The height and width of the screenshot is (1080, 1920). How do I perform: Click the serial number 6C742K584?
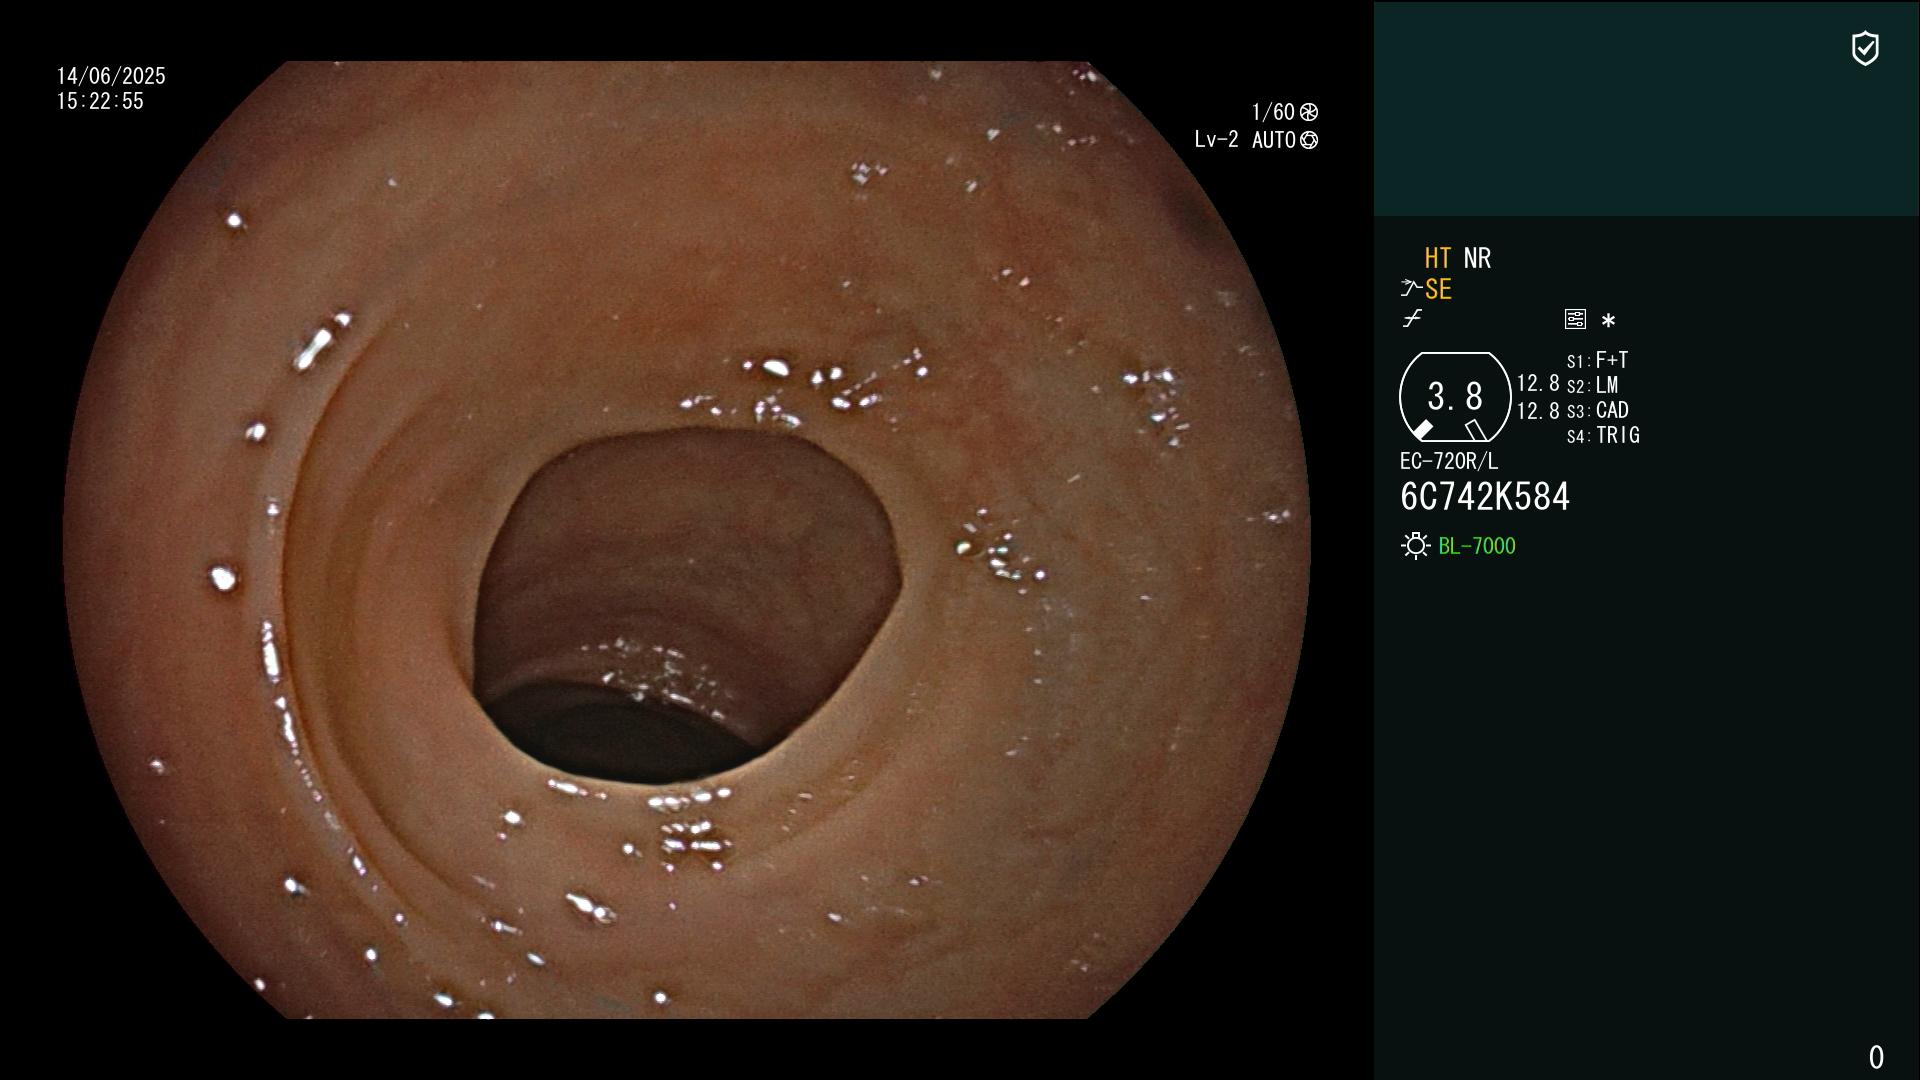coord(1485,497)
